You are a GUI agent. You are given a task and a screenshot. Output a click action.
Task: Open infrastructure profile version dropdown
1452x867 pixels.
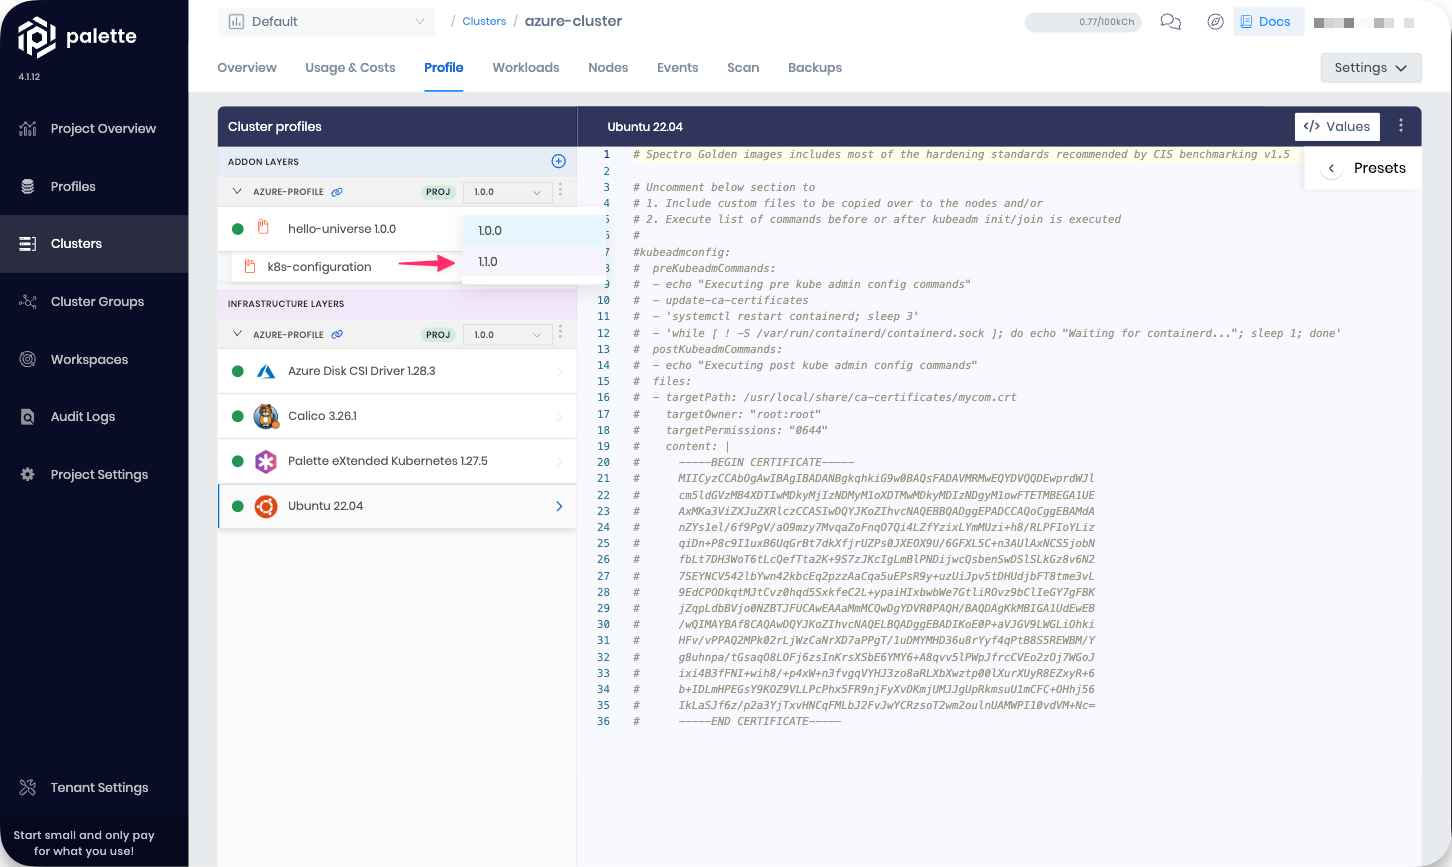507,335
